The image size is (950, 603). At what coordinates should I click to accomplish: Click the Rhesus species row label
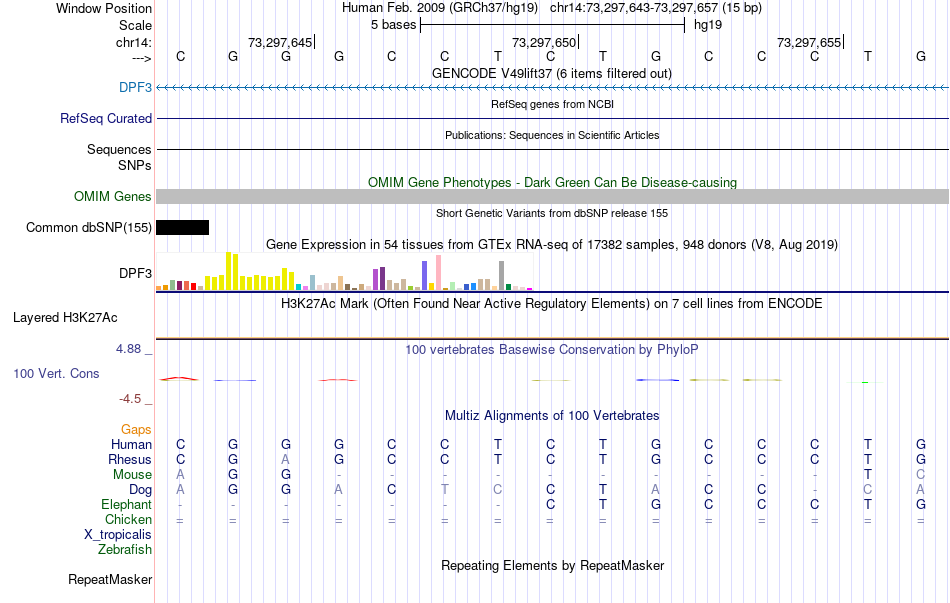[130, 459]
